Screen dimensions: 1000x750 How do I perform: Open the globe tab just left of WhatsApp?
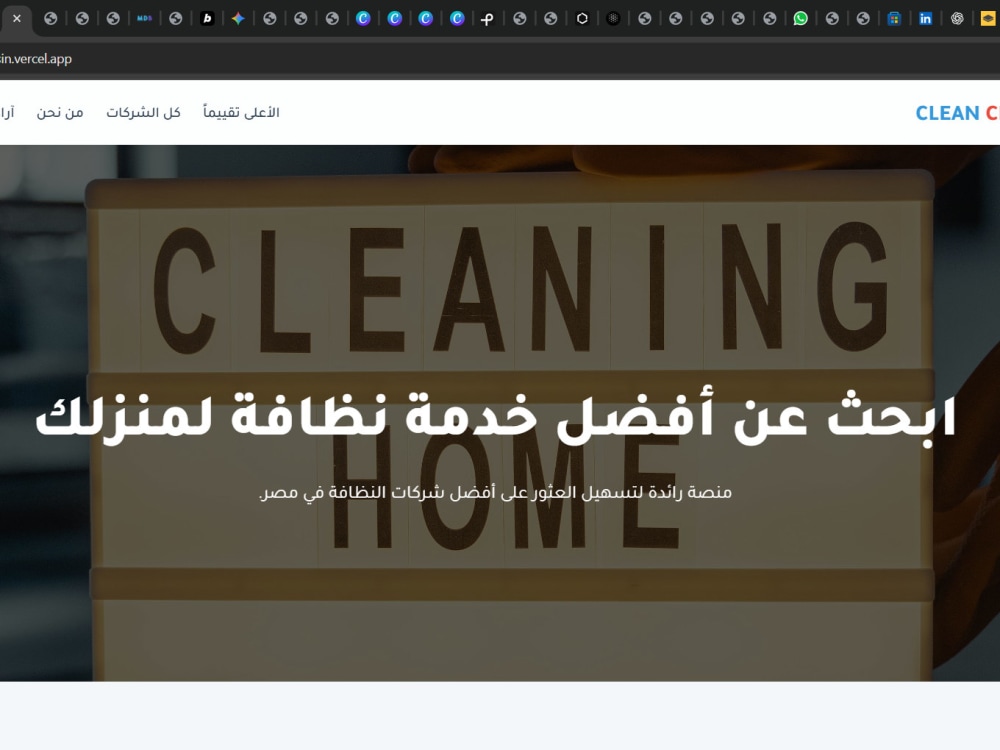pos(770,18)
